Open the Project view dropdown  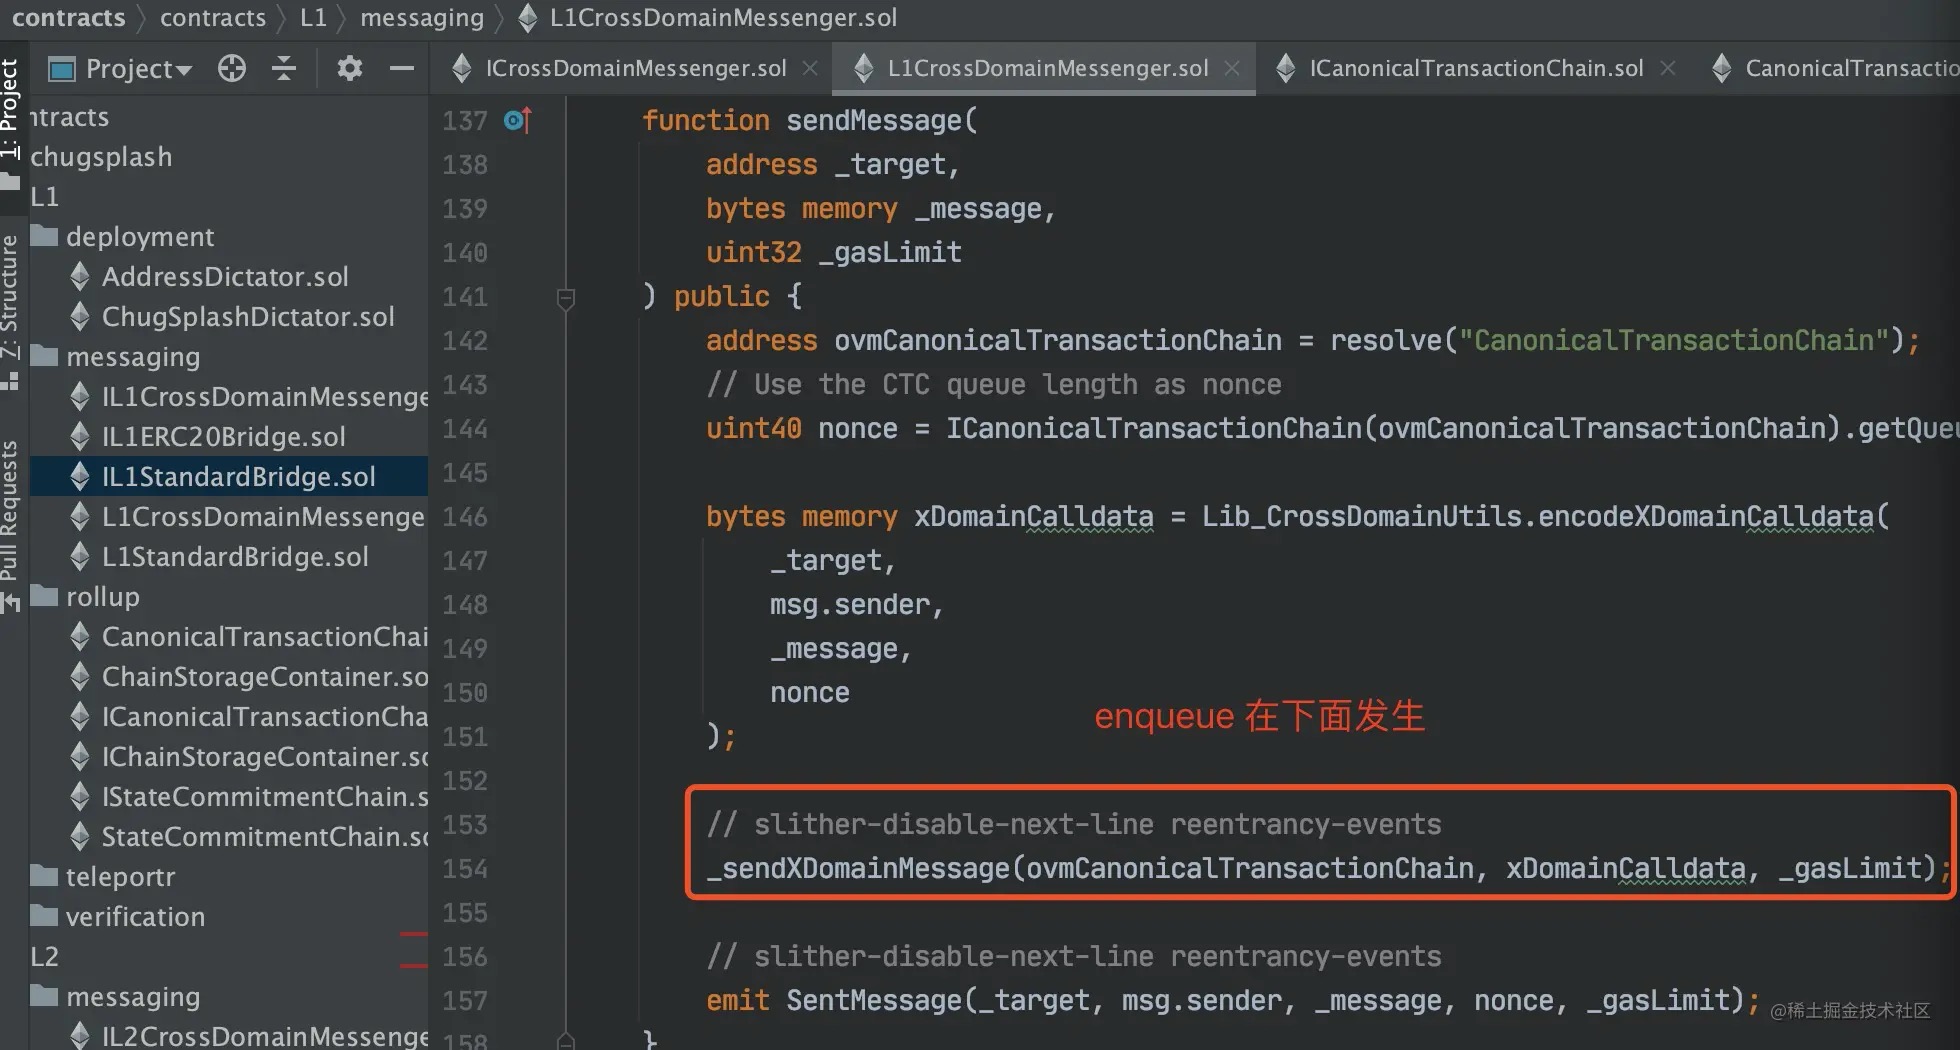click(120, 69)
